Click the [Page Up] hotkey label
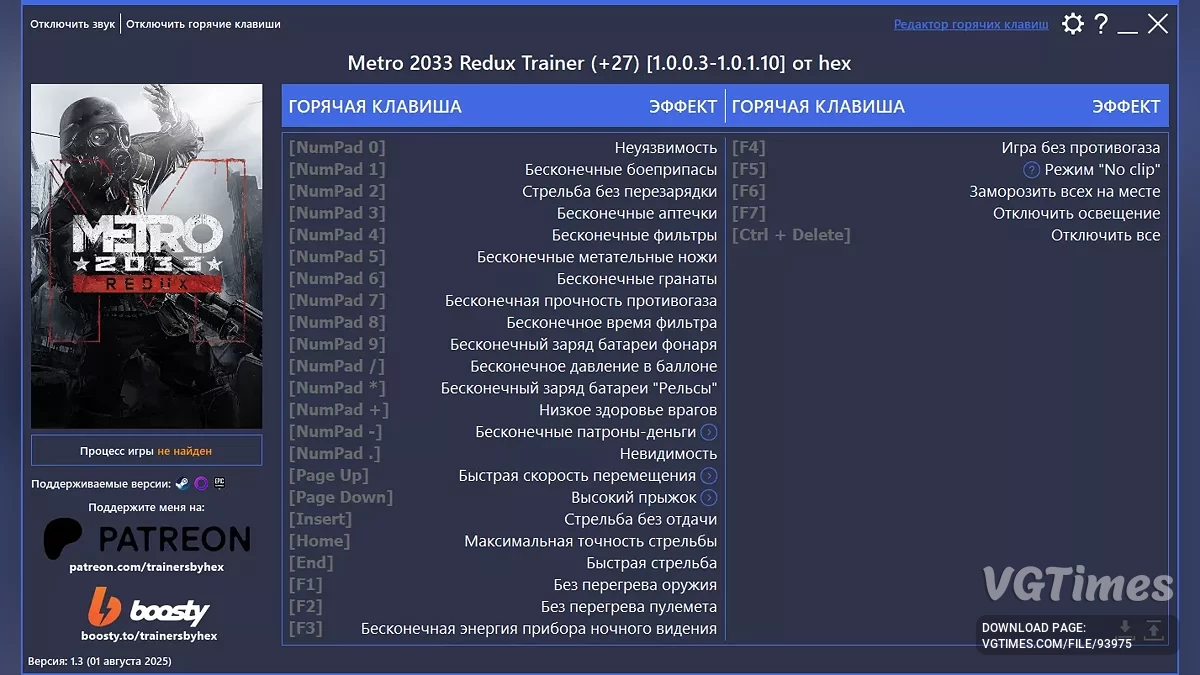The width and height of the screenshot is (1200, 675). [329, 476]
